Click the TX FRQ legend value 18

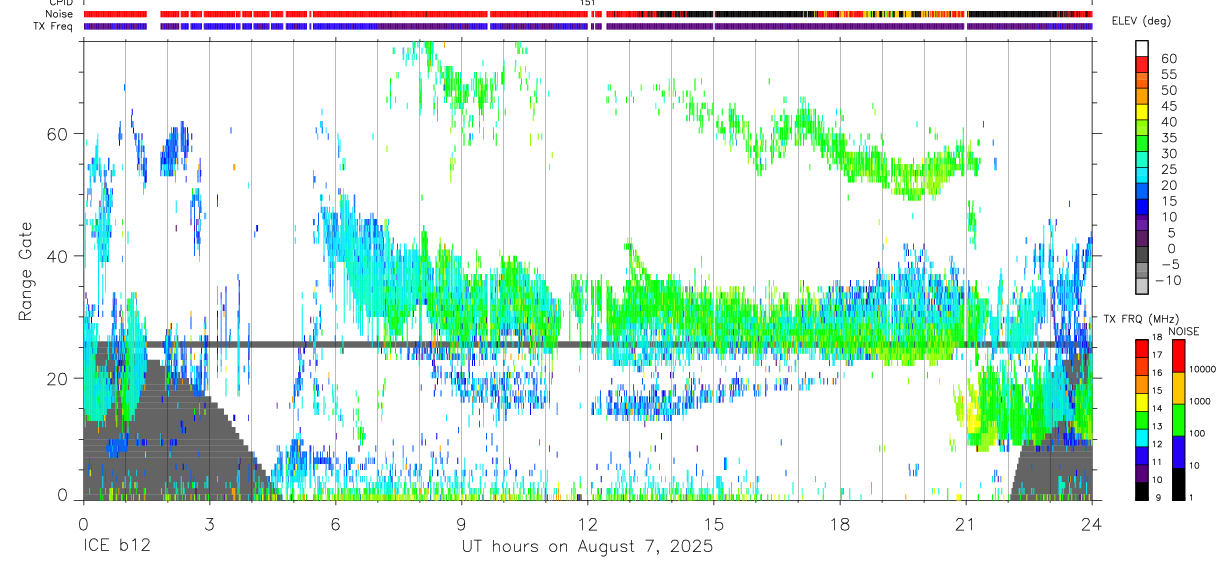1157,338
